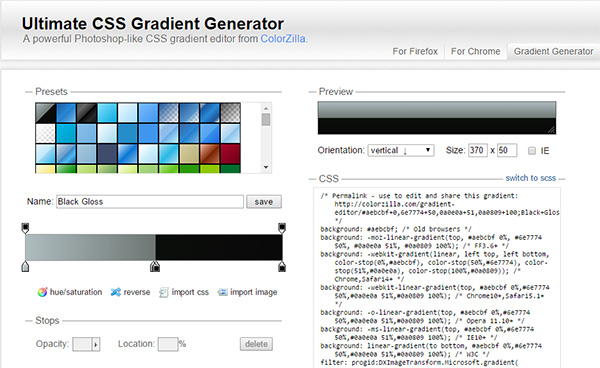Pick the dark red preset swatch

click(x=230, y=153)
